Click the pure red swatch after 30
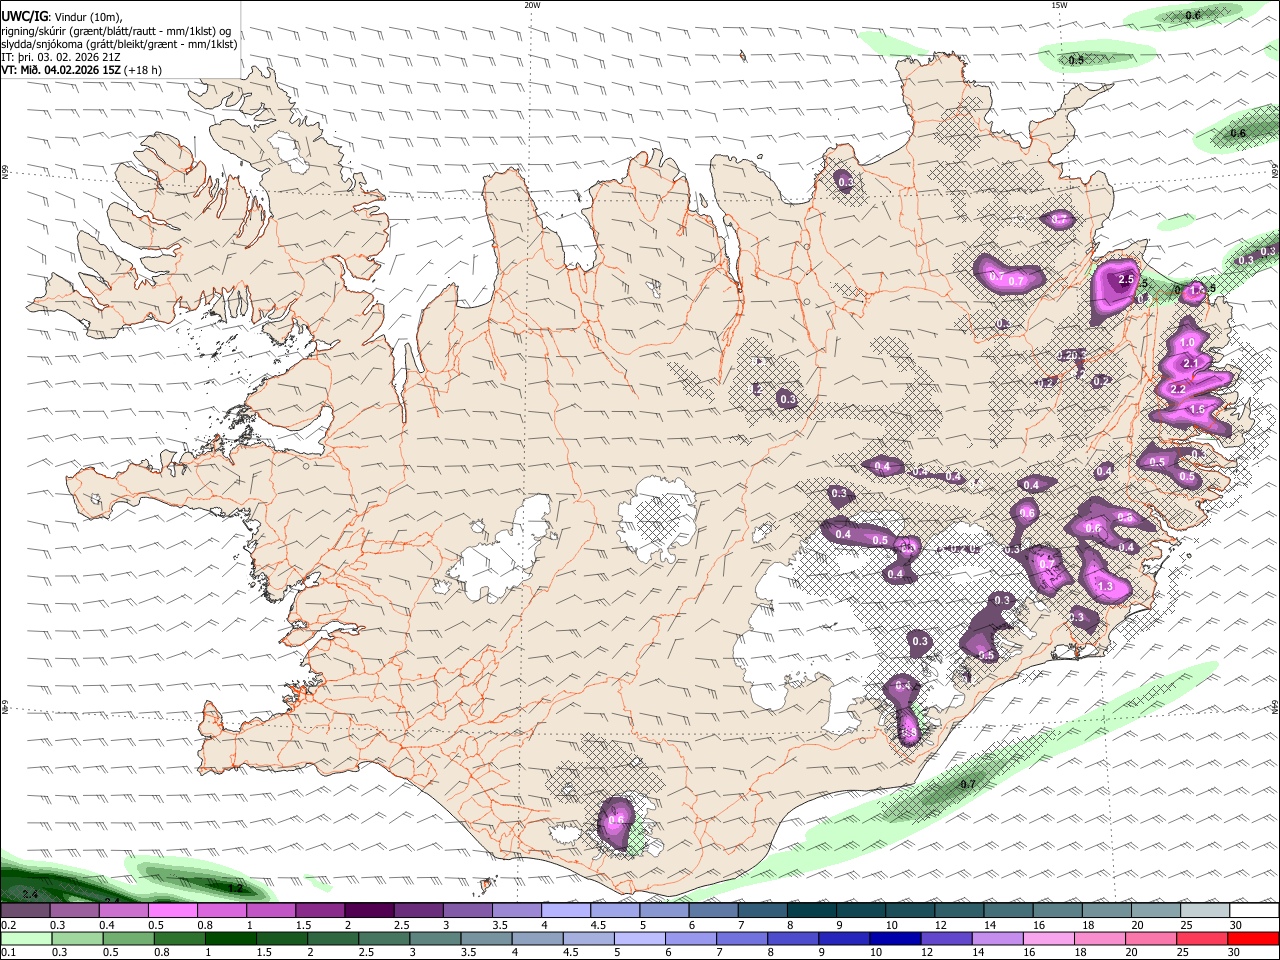The image size is (1280, 960). pos(1254,938)
